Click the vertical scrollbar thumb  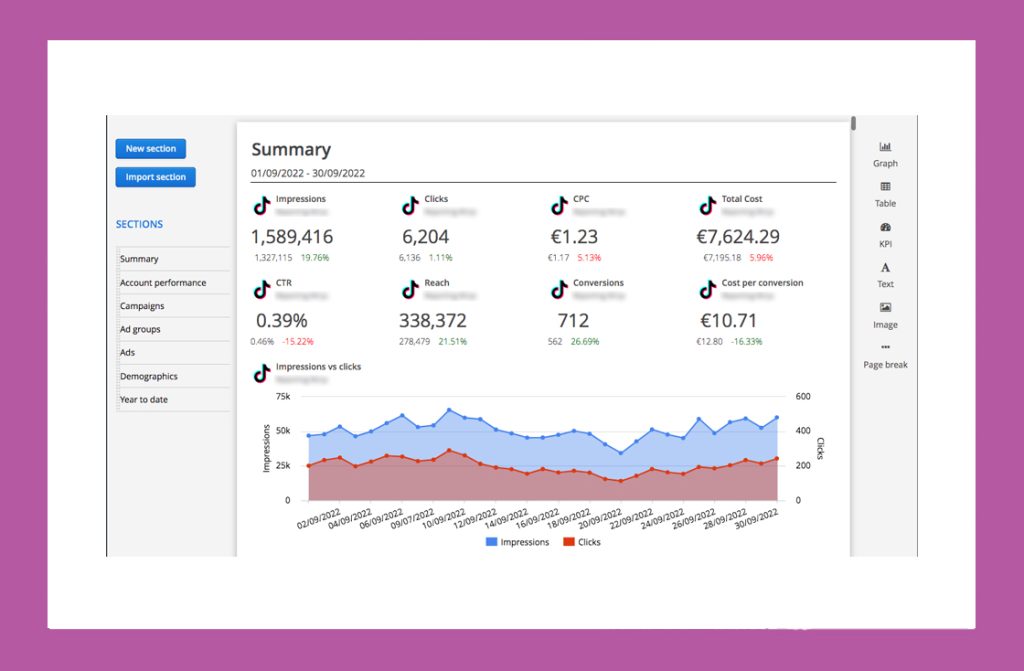[853, 125]
